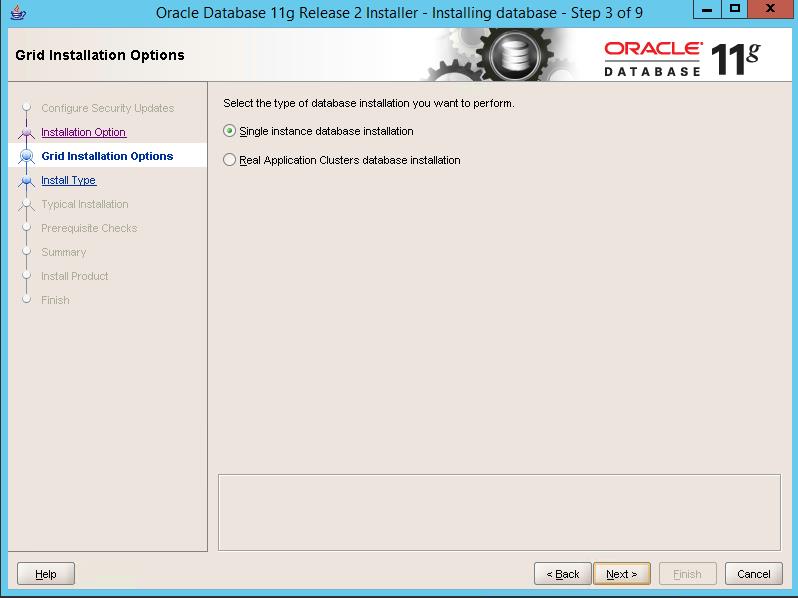Click the Install Type step marker icon
This screenshot has height=598, width=798.
[x=26, y=180]
